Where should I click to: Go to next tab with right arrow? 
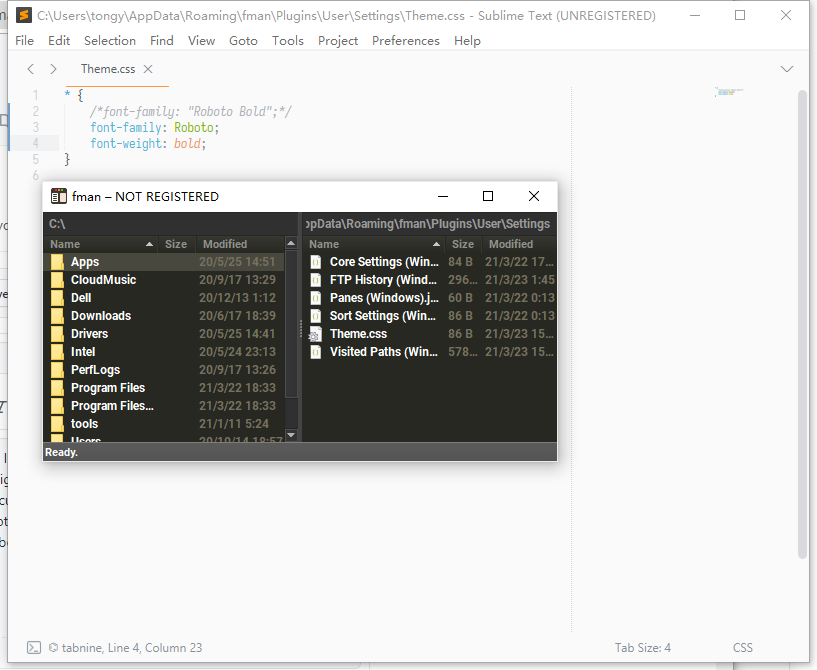coord(53,69)
